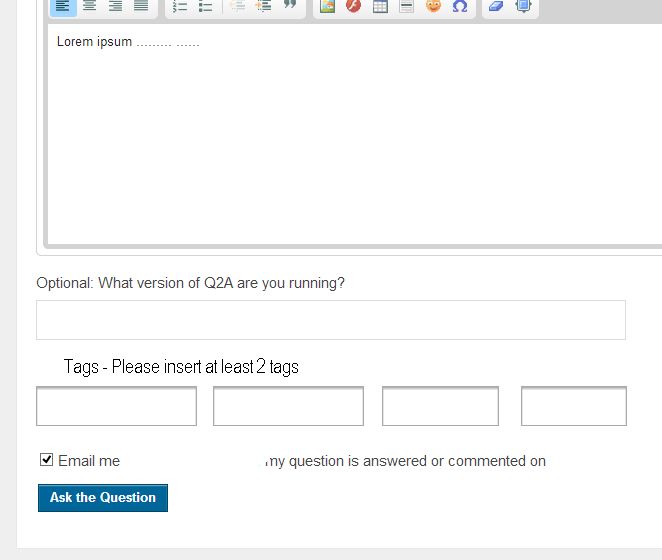
Task: Focus the Q2A version input field
Action: 330,320
